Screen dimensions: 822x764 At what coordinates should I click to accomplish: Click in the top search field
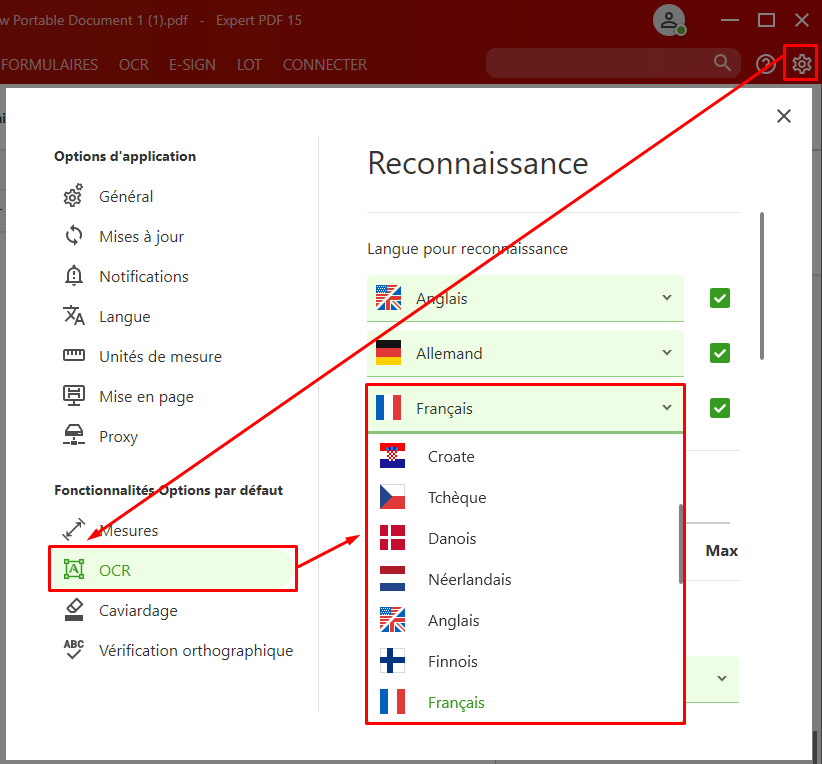tap(613, 63)
